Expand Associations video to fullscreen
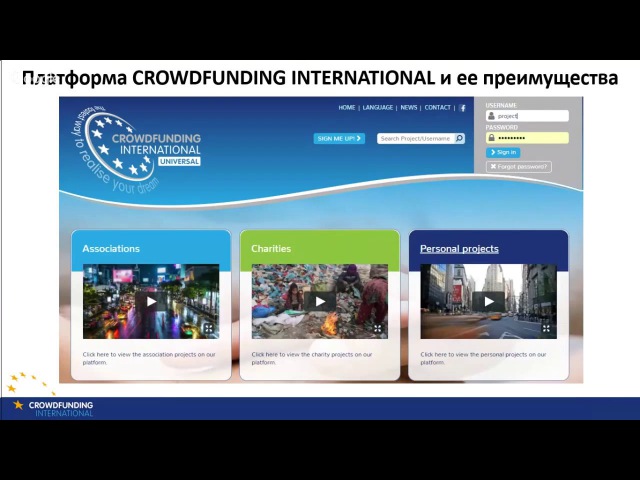The image size is (640, 480). (209, 328)
